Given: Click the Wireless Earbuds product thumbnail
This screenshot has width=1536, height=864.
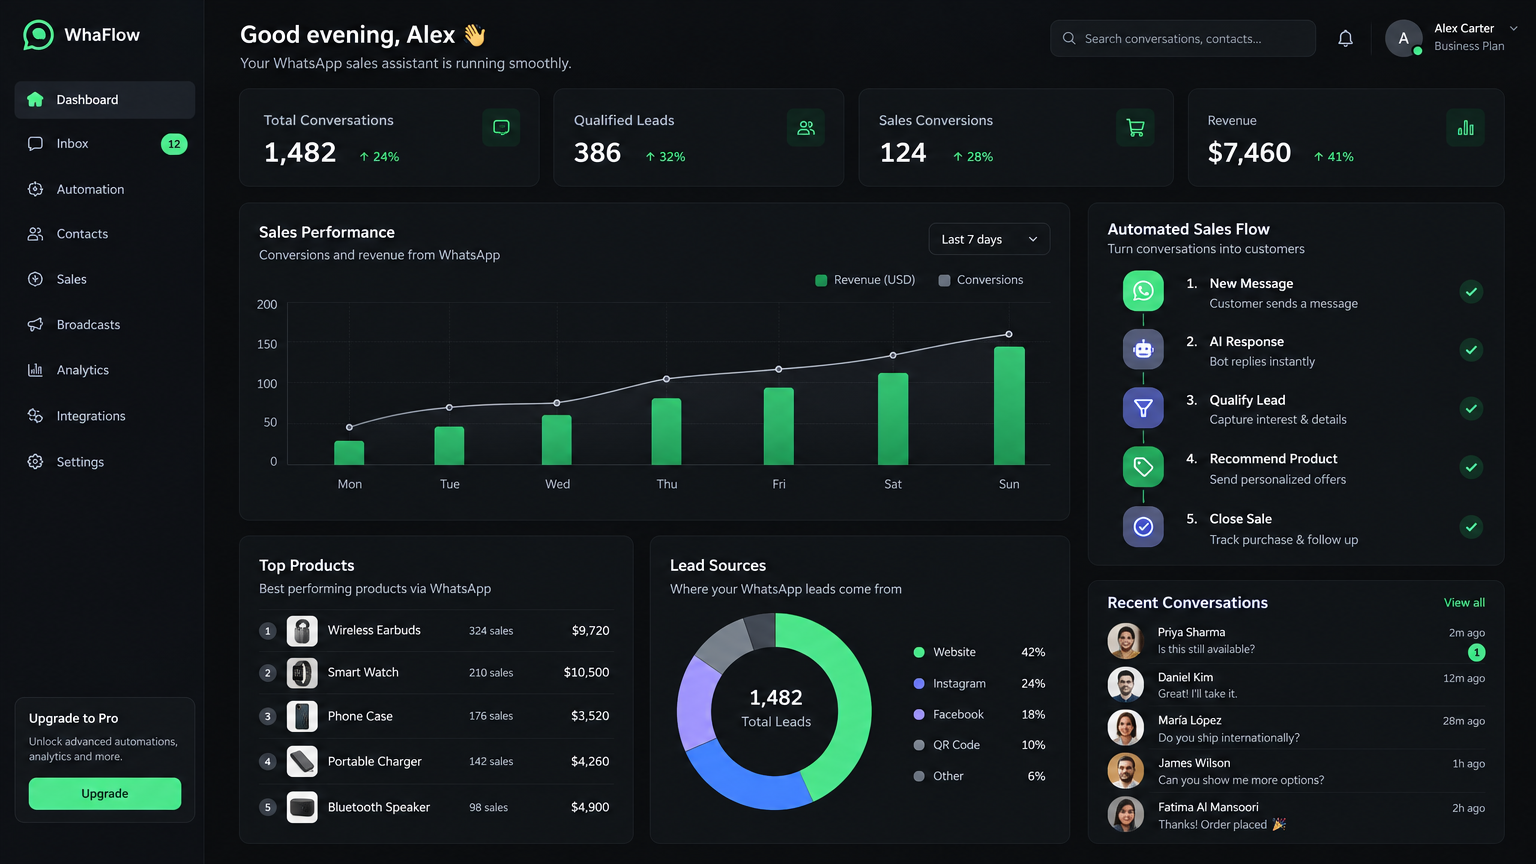Looking at the screenshot, I should coord(302,631).
